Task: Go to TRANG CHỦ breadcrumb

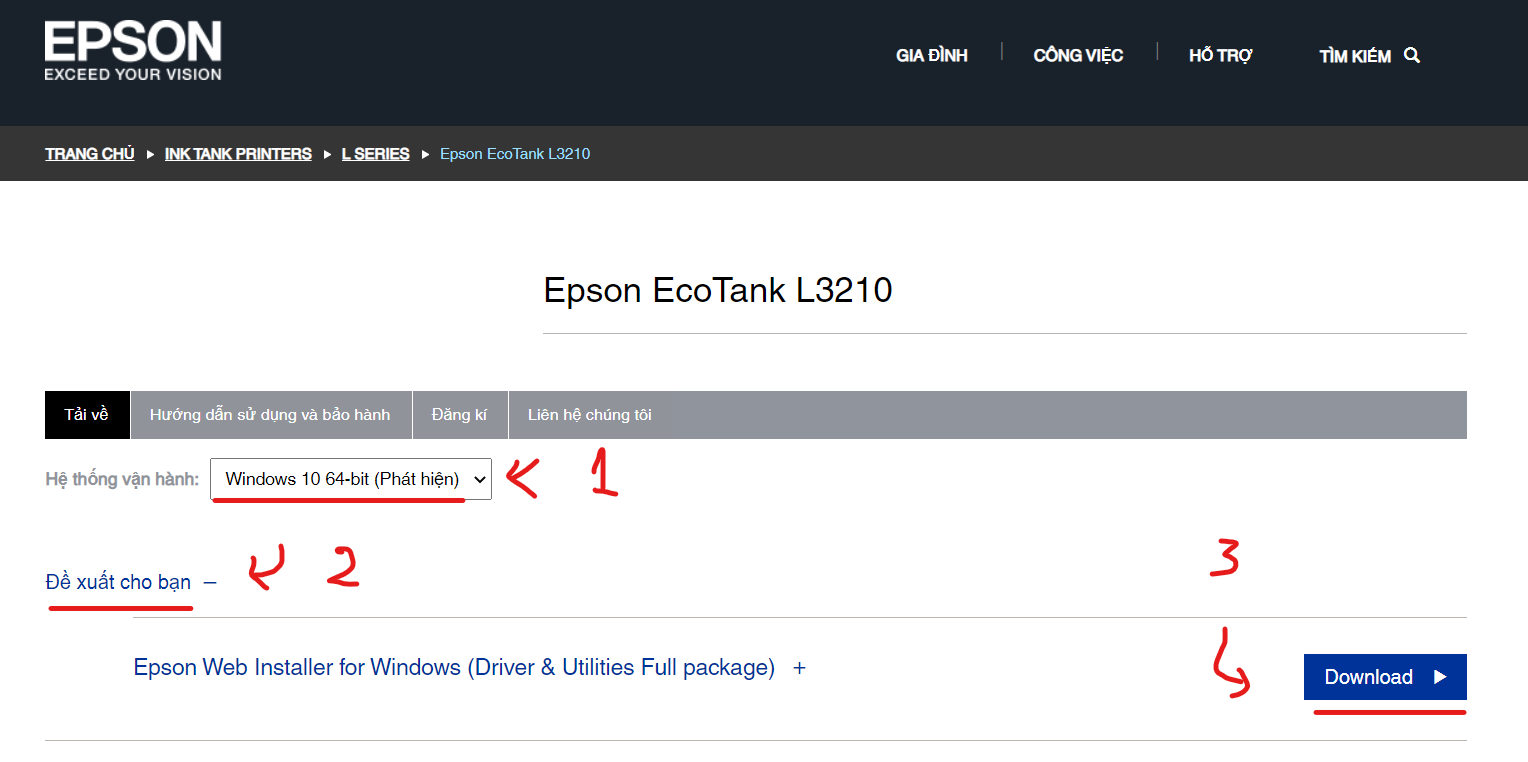Action: (90, 154)
